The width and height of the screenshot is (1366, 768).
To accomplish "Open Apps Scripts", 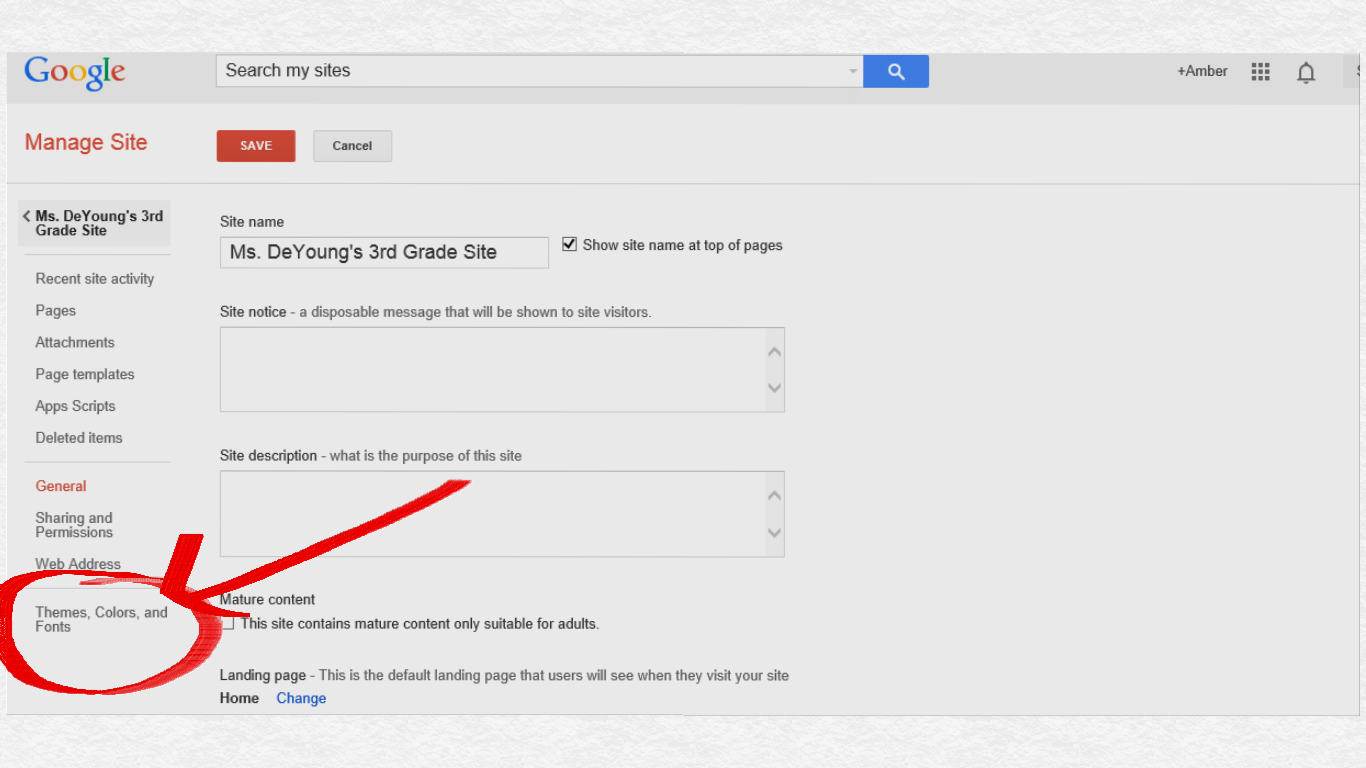I will (75, 406).
